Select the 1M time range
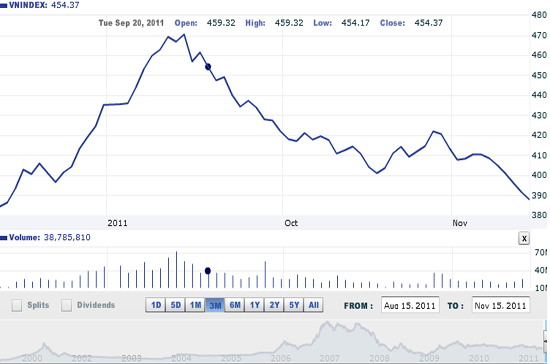Image resolution: width=550 pixels, height=364 pixels. point(195,305)
